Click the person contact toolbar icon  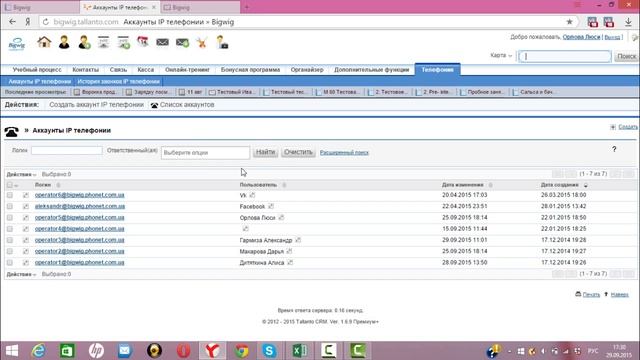64,42
